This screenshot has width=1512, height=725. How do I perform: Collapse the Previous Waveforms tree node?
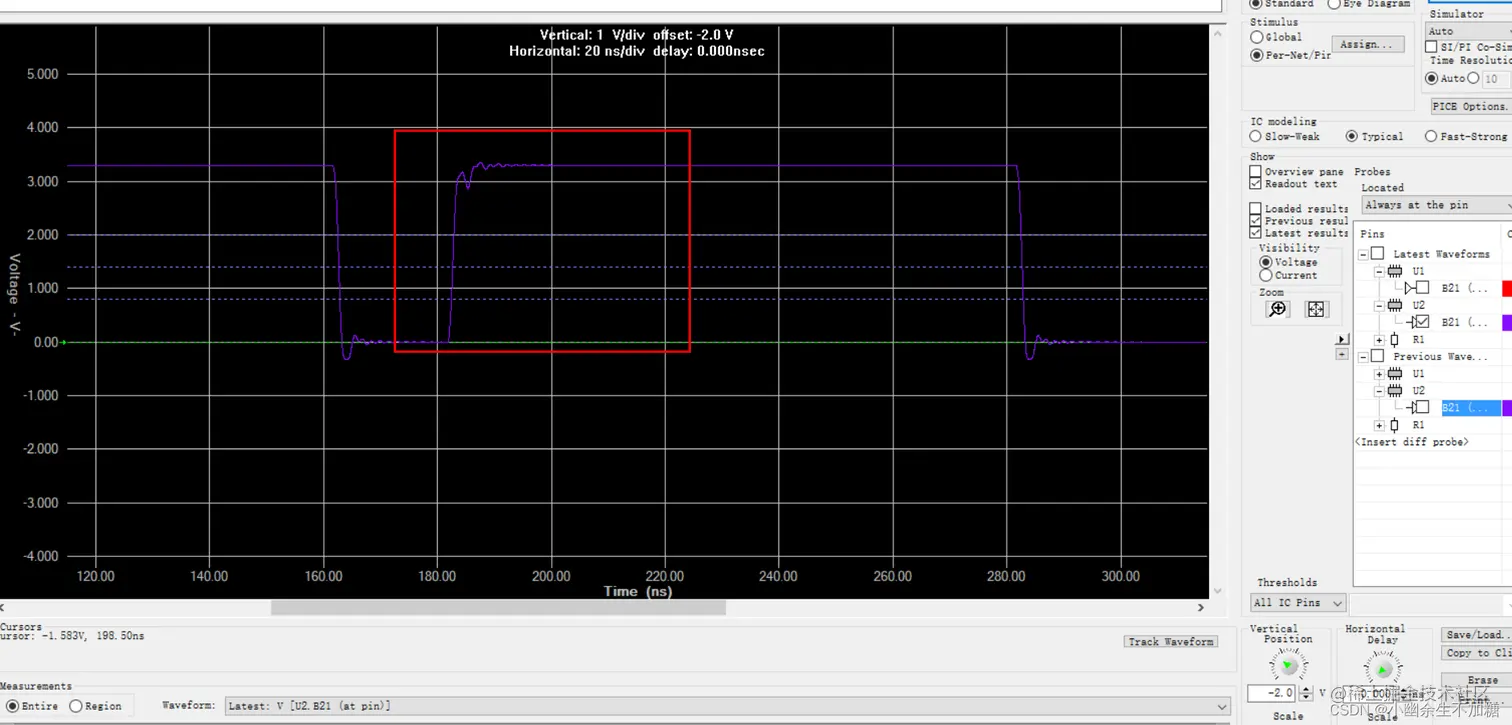[x=1363, y=357]
